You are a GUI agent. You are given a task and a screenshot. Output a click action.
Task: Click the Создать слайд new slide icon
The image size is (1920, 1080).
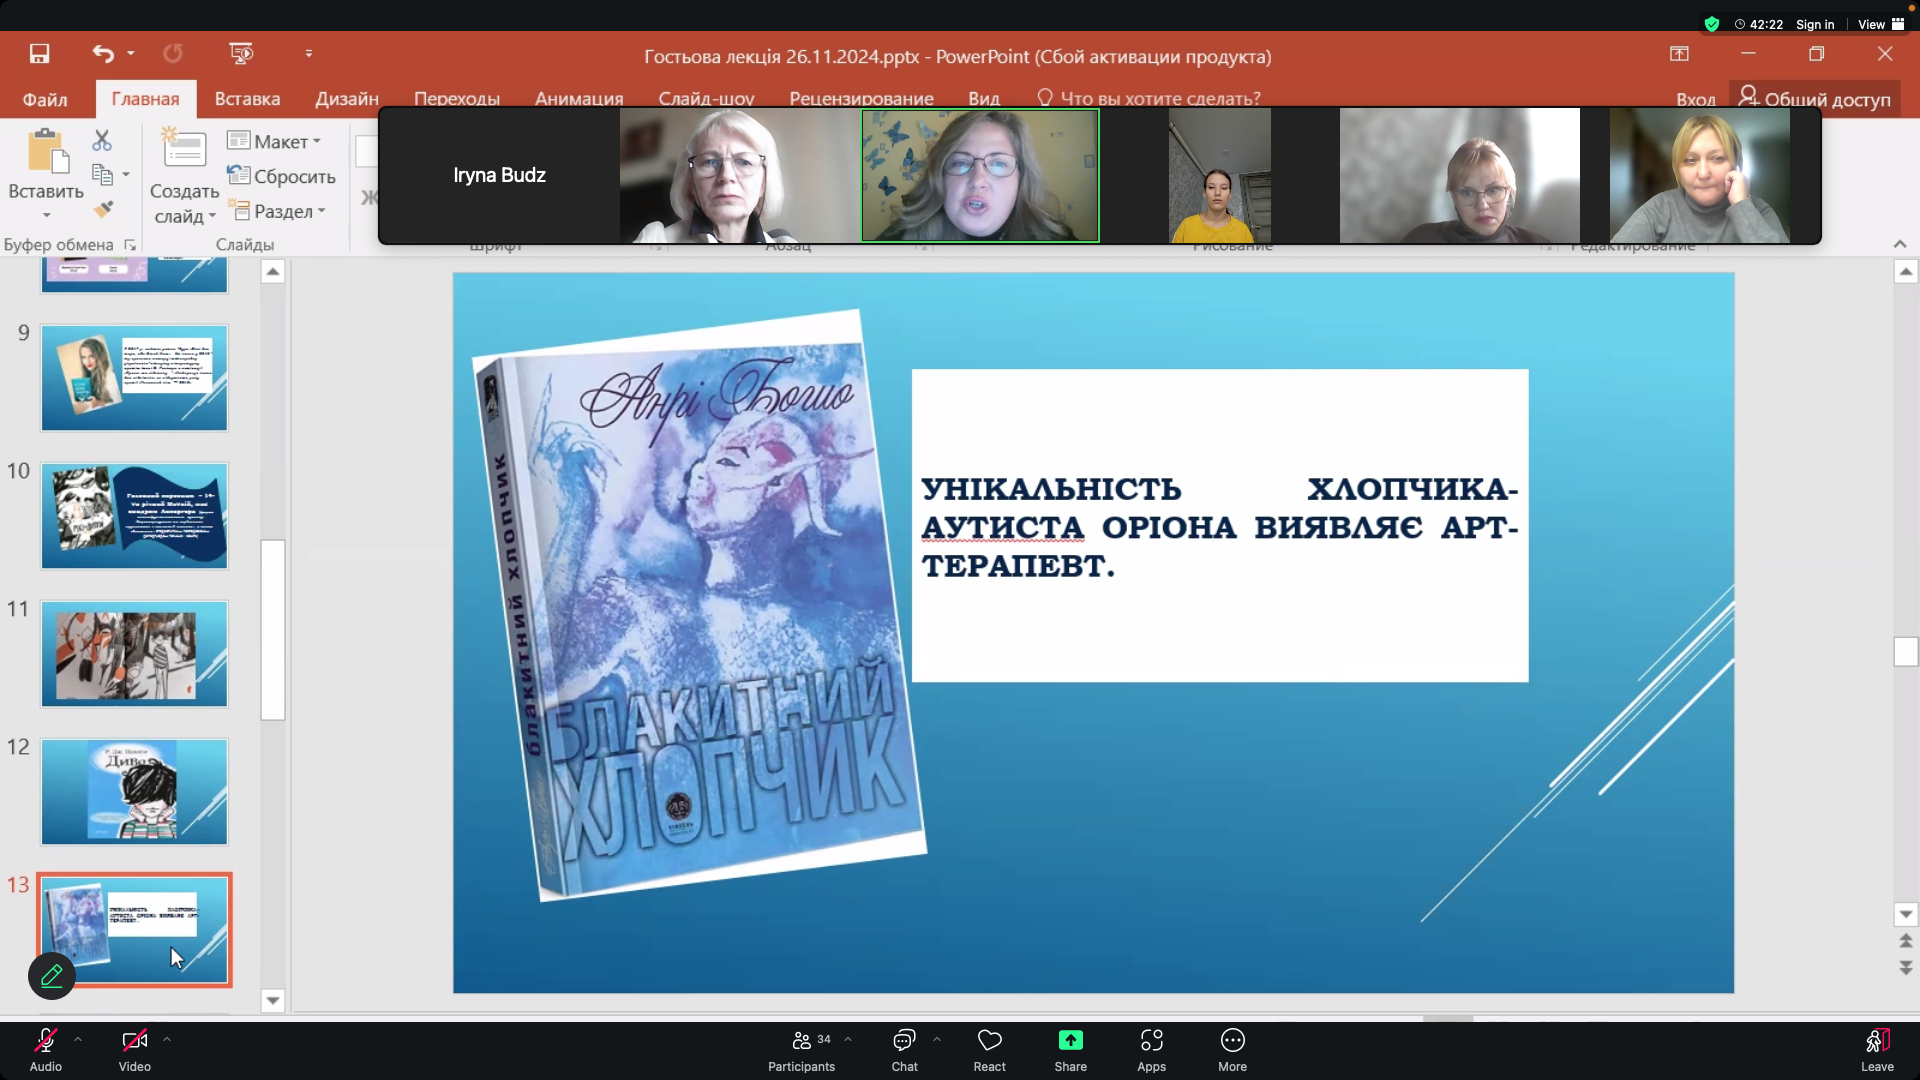(184, 149)
